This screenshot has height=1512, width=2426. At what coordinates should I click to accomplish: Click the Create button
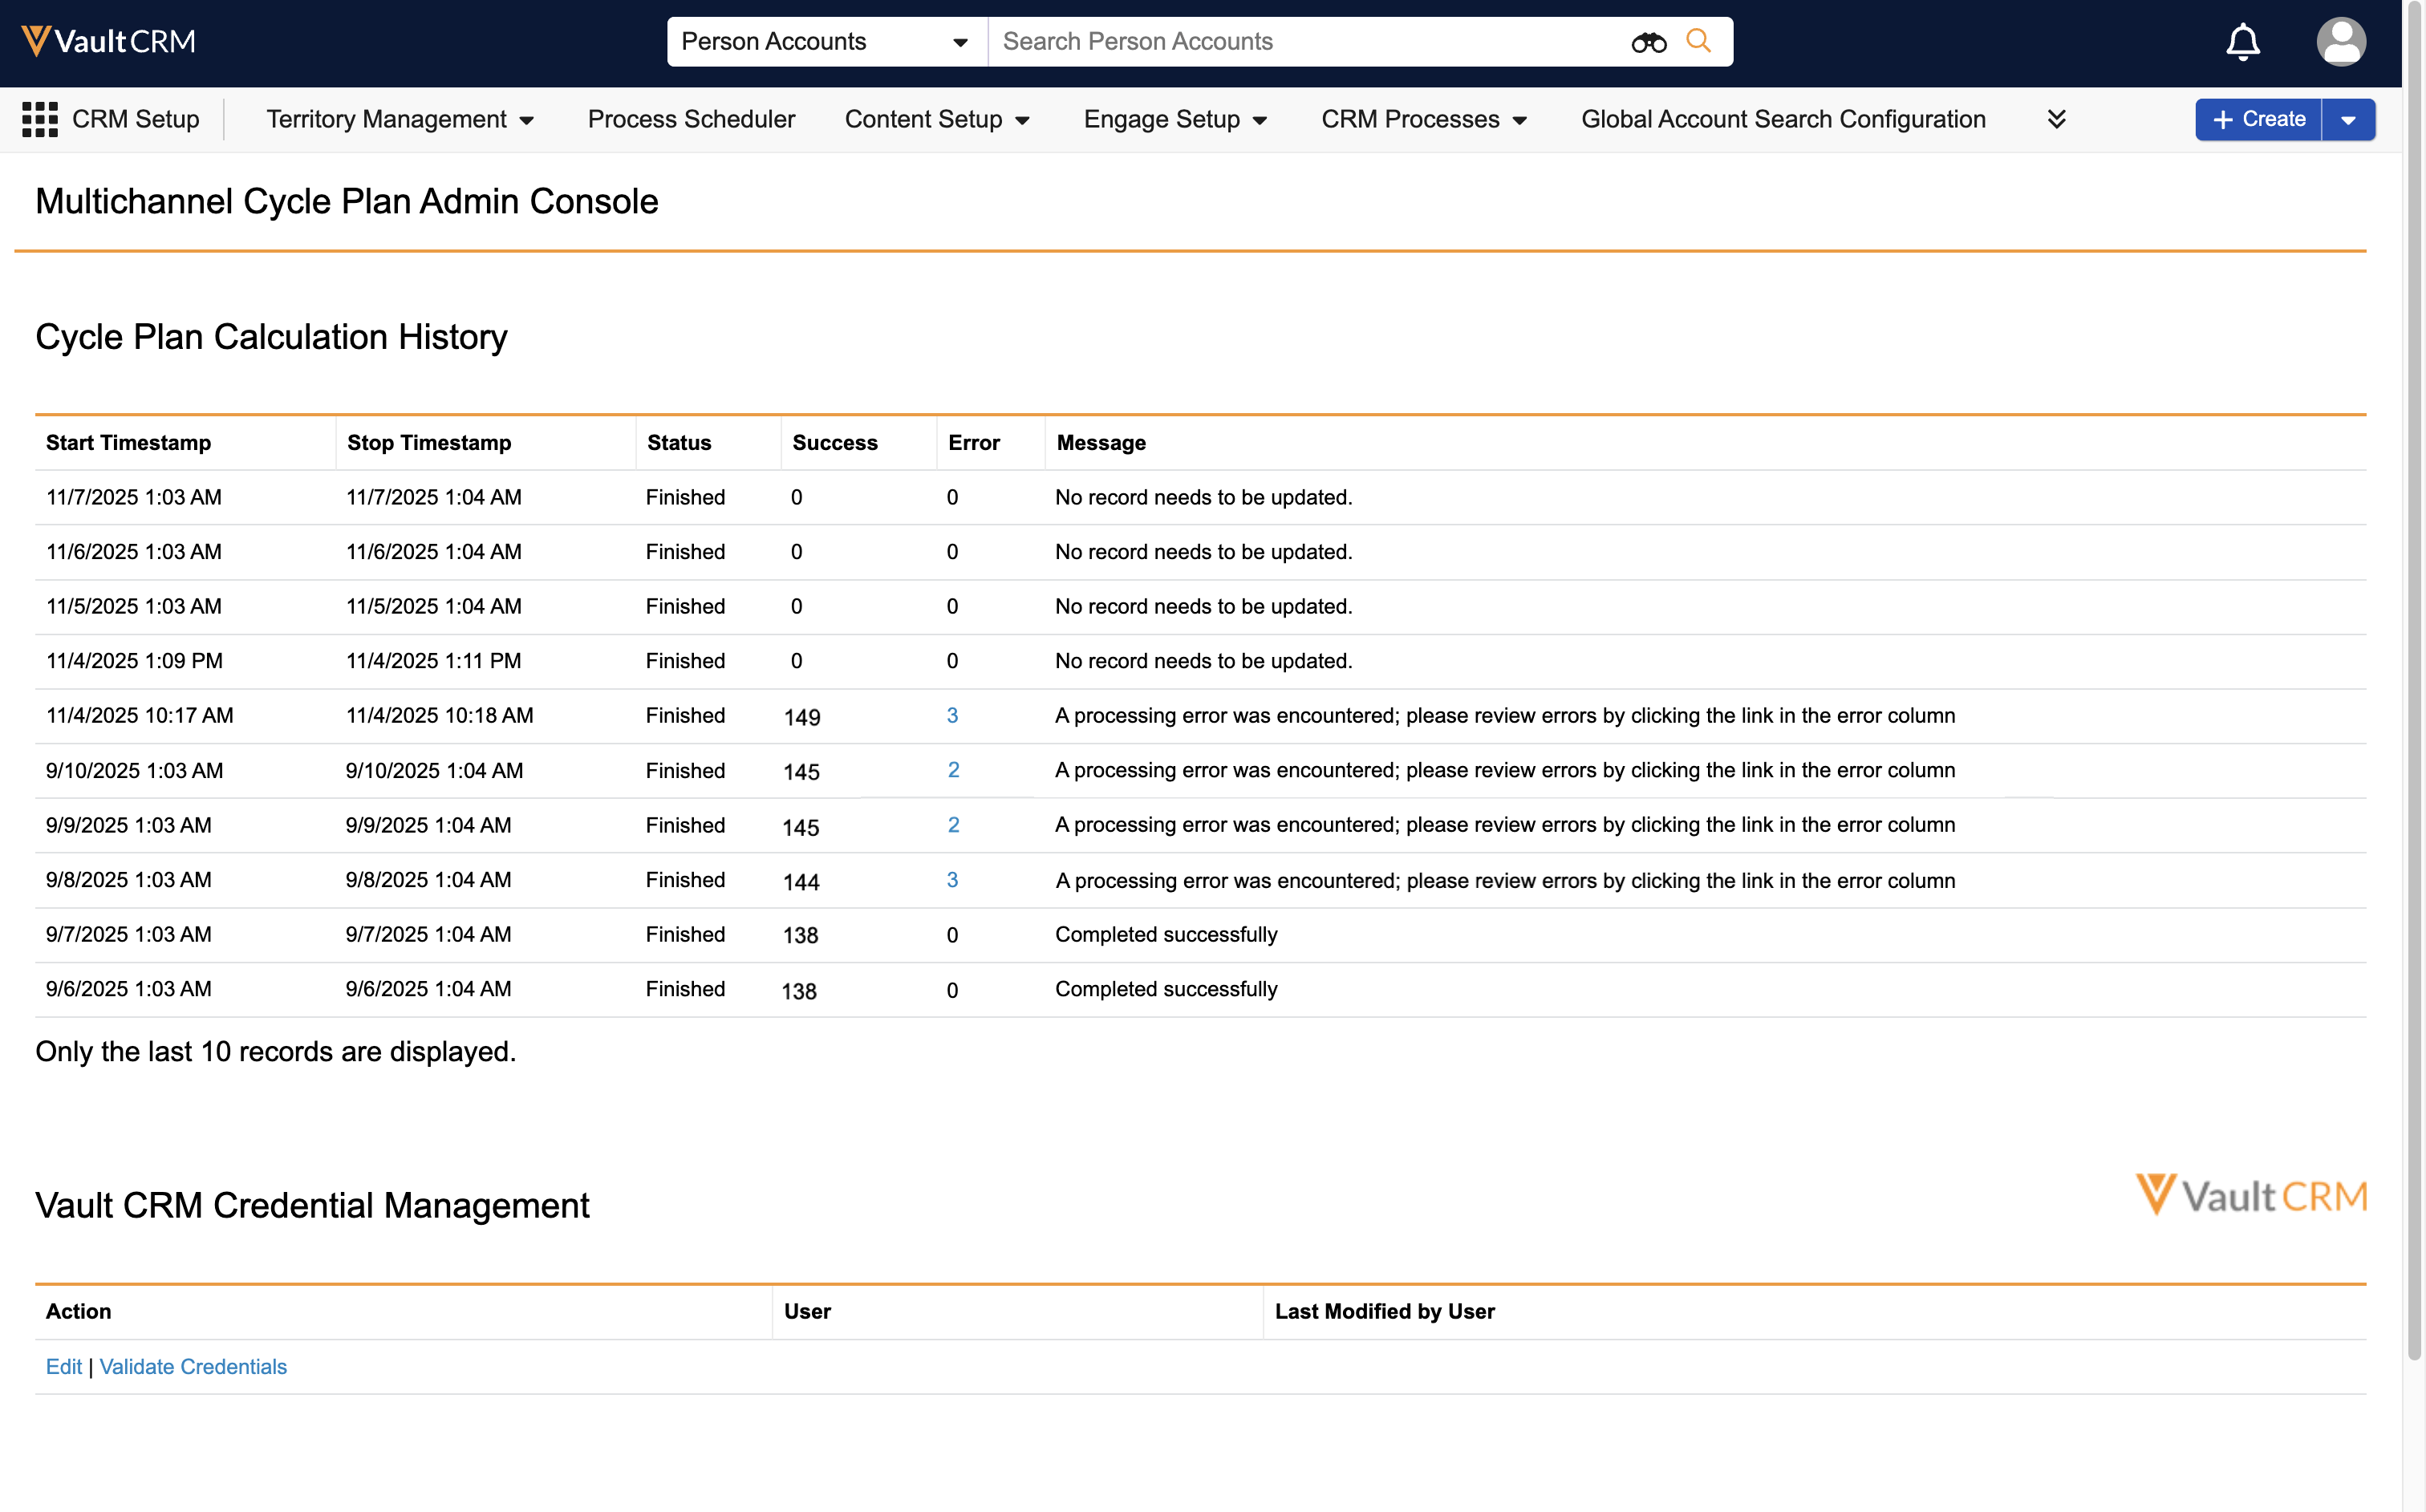(x=2258, y=120)
